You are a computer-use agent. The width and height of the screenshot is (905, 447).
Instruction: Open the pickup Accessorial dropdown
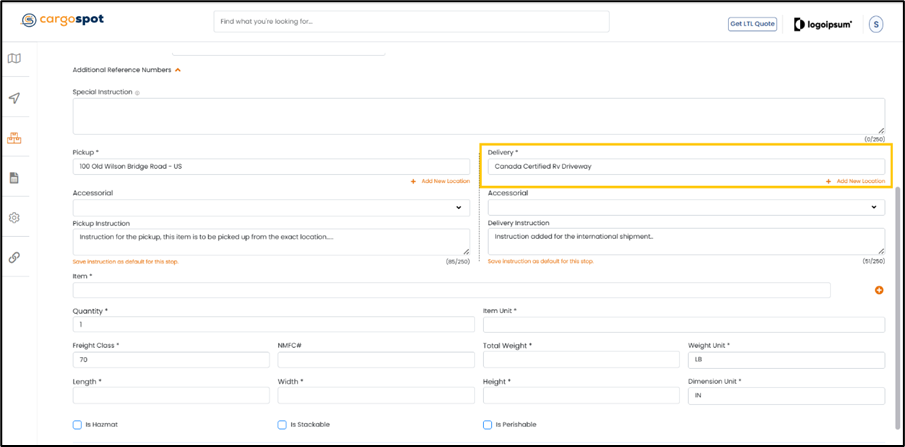pos(270,208)
